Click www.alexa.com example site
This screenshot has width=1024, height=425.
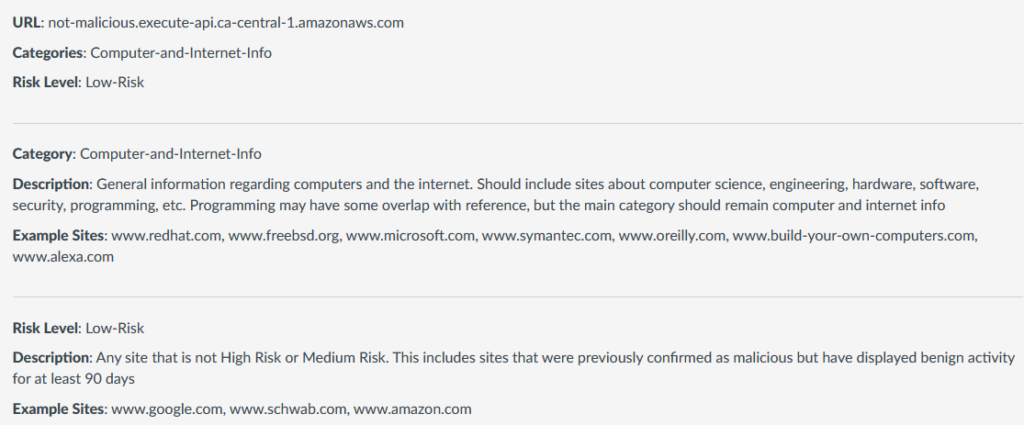pyautogui.click(x=63, y=257)
